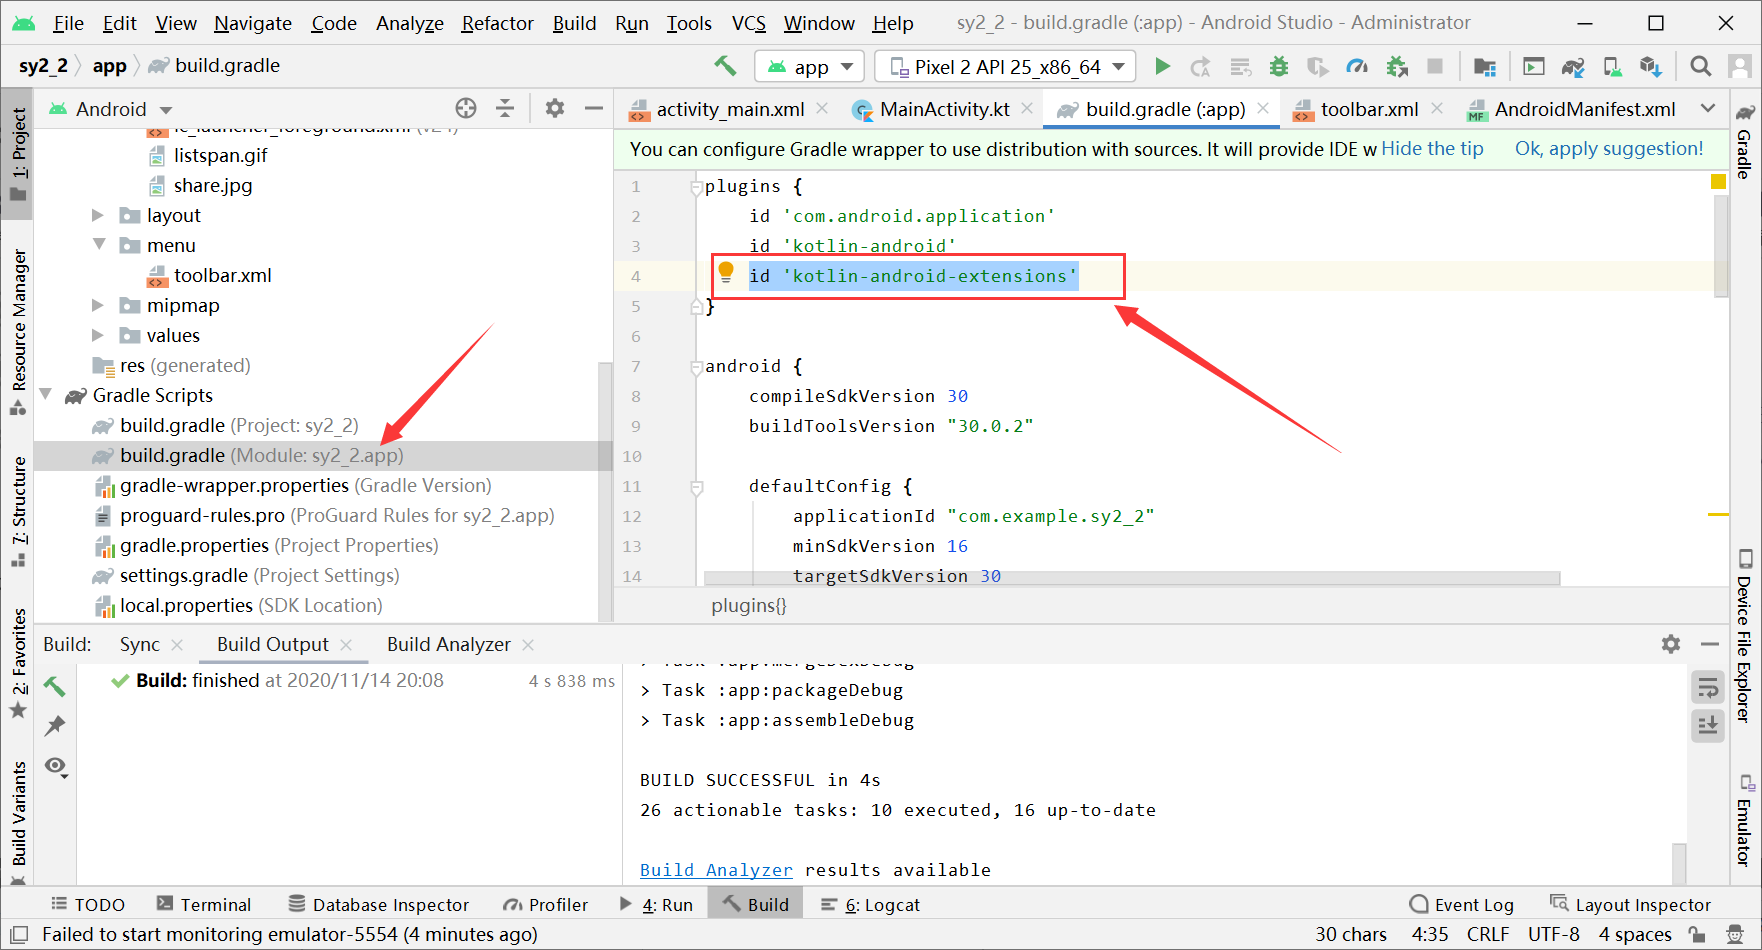Open Build panel settings gear
Viewport: 1762px width, 950px height.
[1671, 644]
